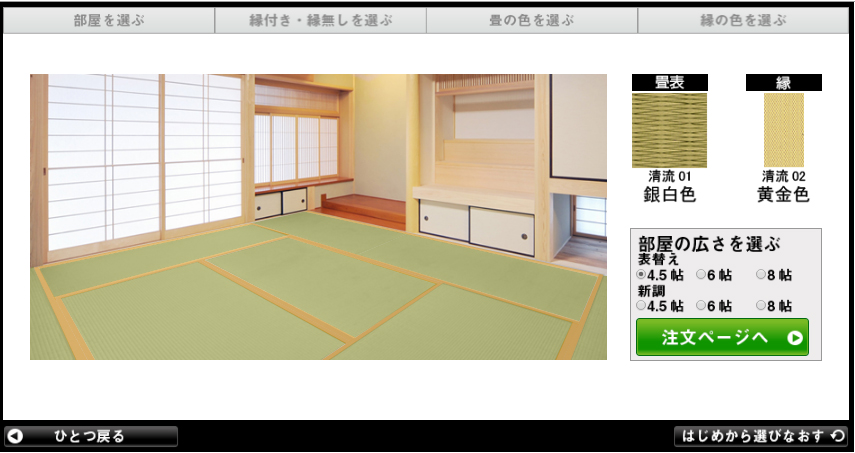This screenshot has width=855, height=453.
Task: Select 6帖 under 新調
Action: coord(701,306)
